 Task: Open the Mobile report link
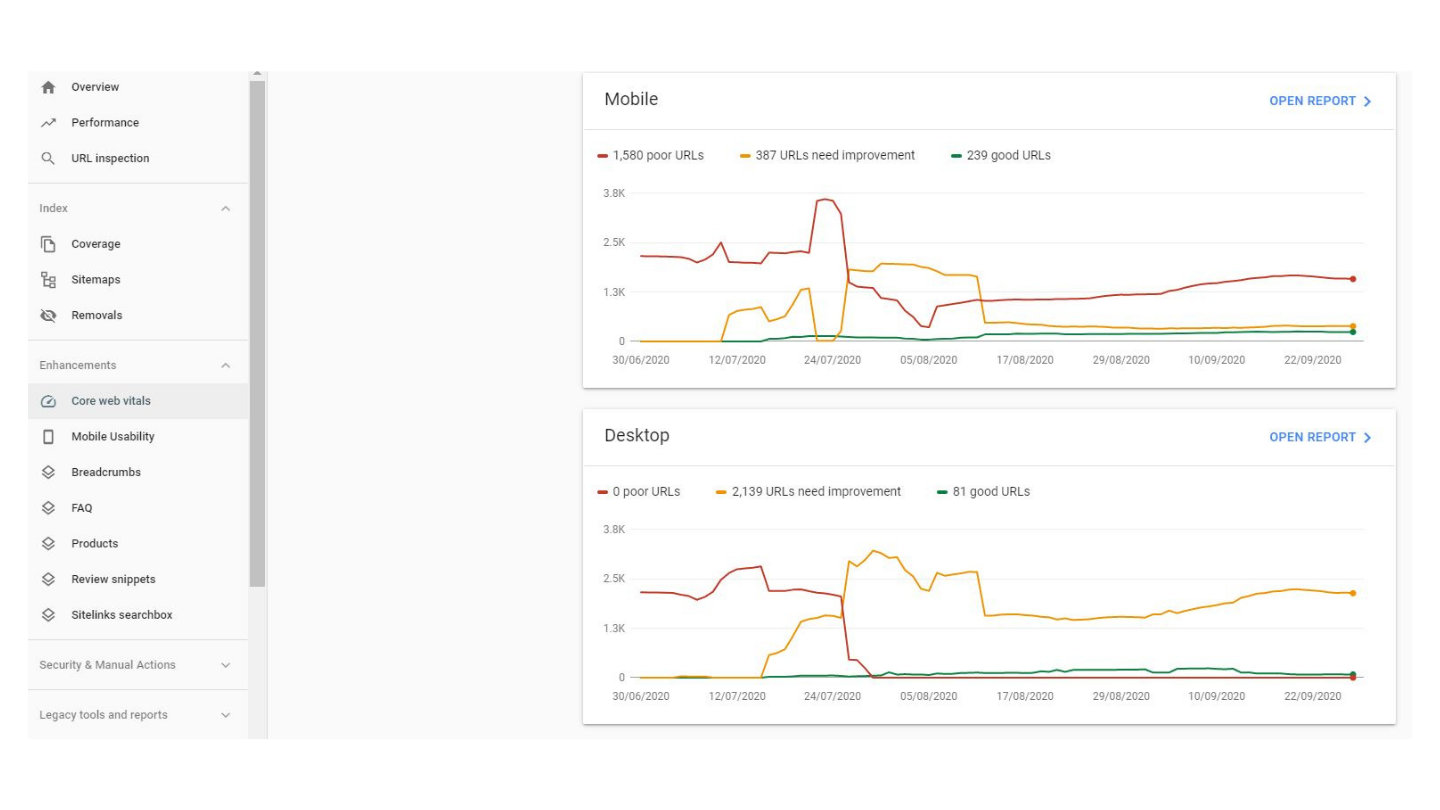pos(1319,101)
